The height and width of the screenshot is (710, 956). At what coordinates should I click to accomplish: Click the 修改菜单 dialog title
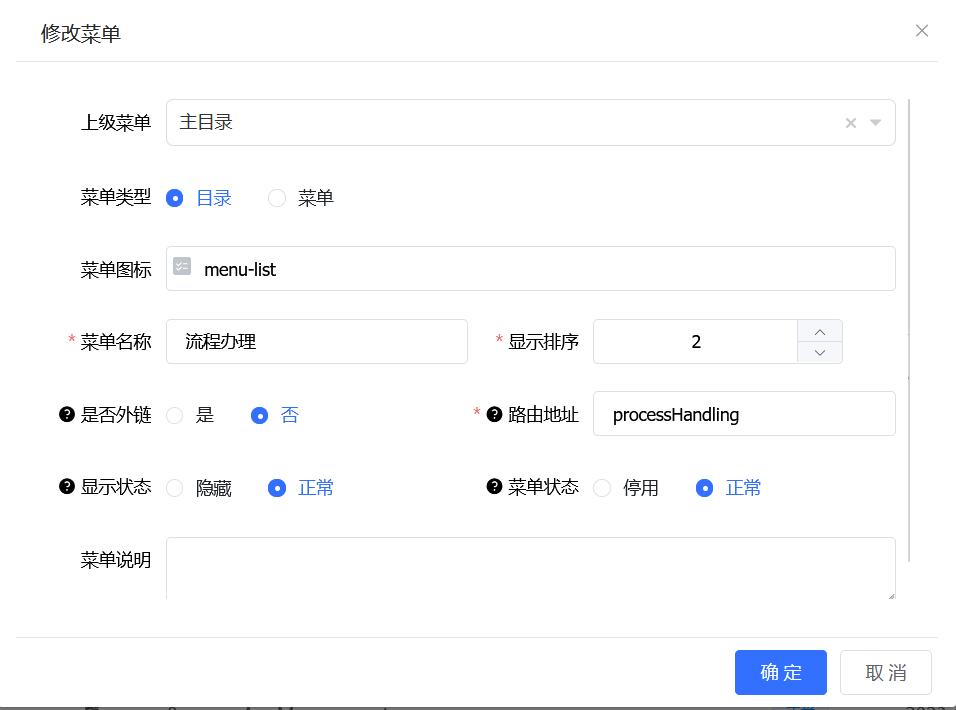pos(80,34)
